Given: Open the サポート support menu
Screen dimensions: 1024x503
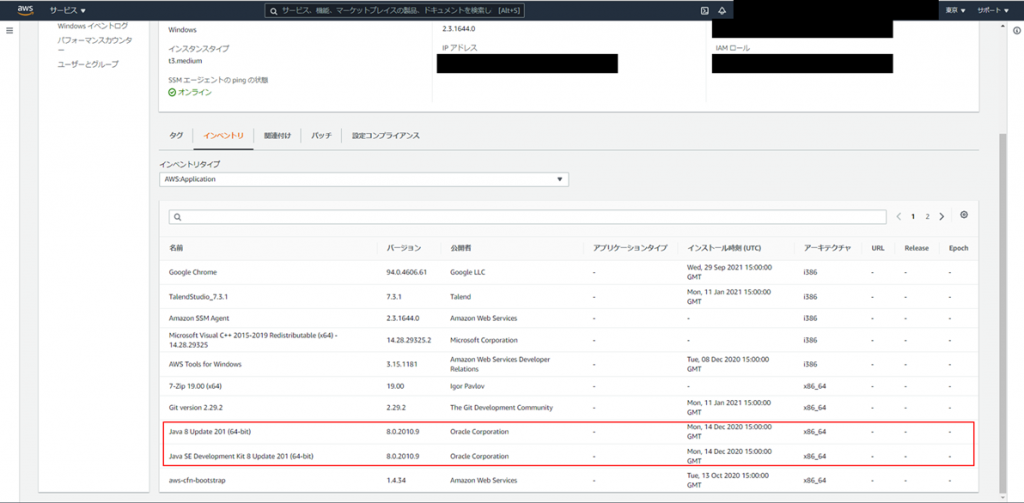Looking at the screenshot, I should pyautogui.click(x=993, y=10).
